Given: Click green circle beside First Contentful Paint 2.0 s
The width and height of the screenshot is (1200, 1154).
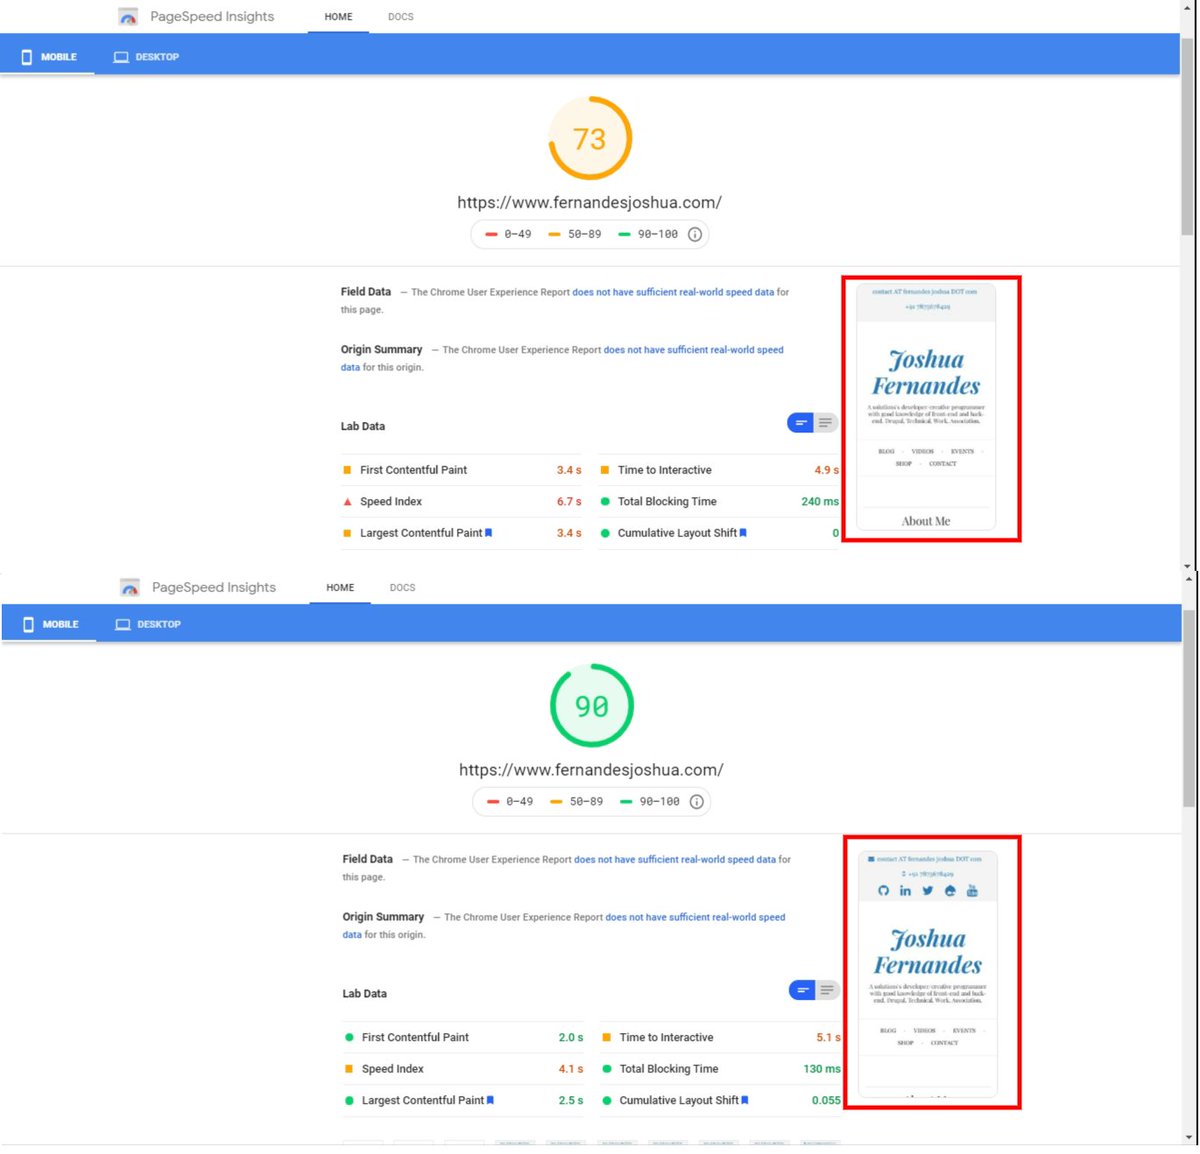Looking at the screenshot, I should click(349, 1037).
